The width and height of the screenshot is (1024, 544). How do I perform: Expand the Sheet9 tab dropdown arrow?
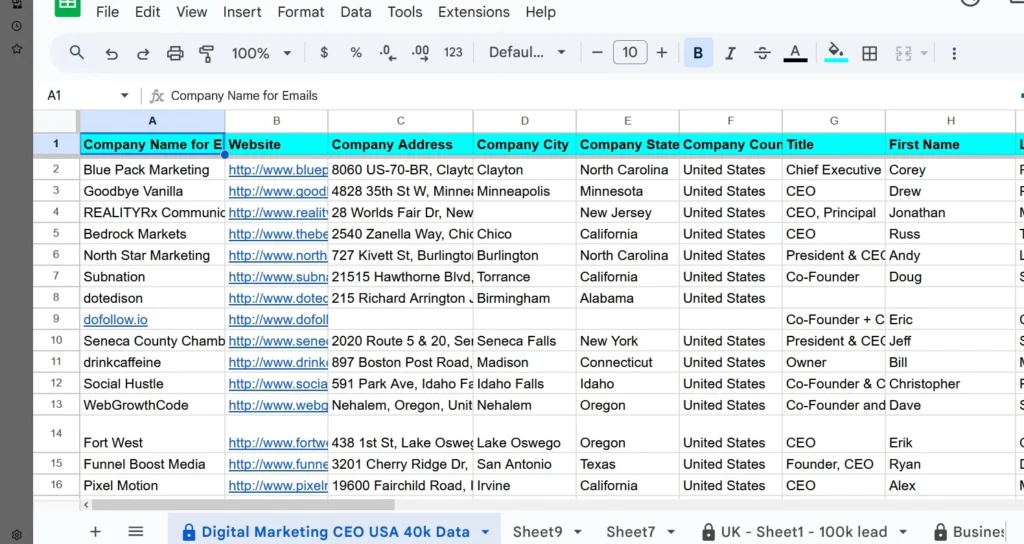click(x=578, y=532)
